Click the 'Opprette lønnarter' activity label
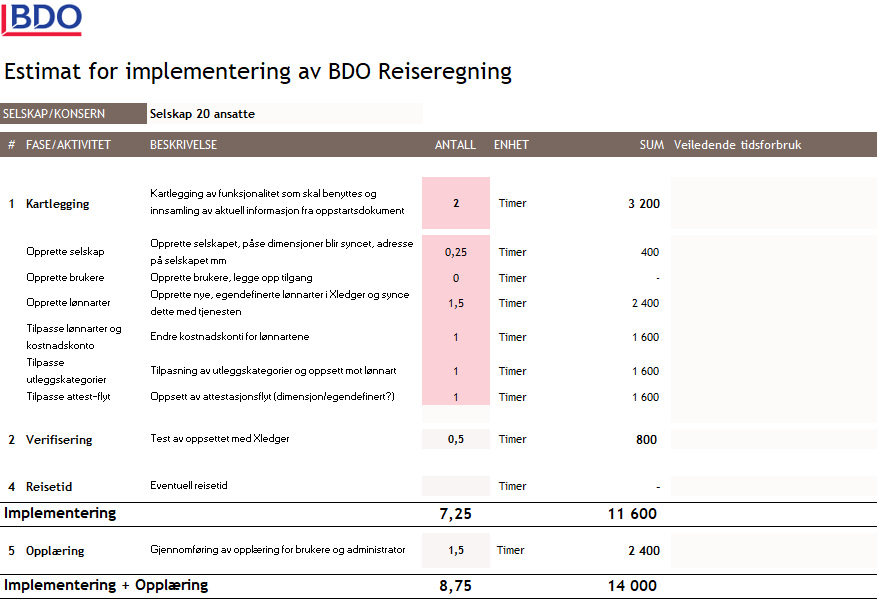Viewport: 878px width, 601px height. (x=68, y=302)
